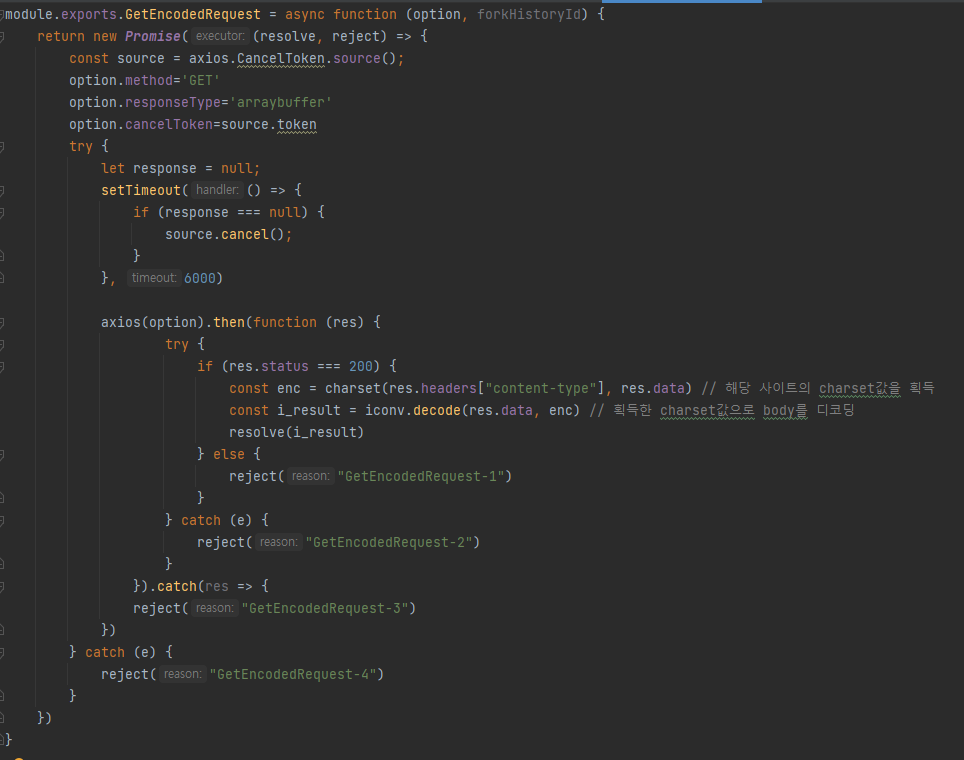Viewport: 964px width, 760px height.
Task: Click the forkHistoryId parameter
Action: (x=529, y=14)
